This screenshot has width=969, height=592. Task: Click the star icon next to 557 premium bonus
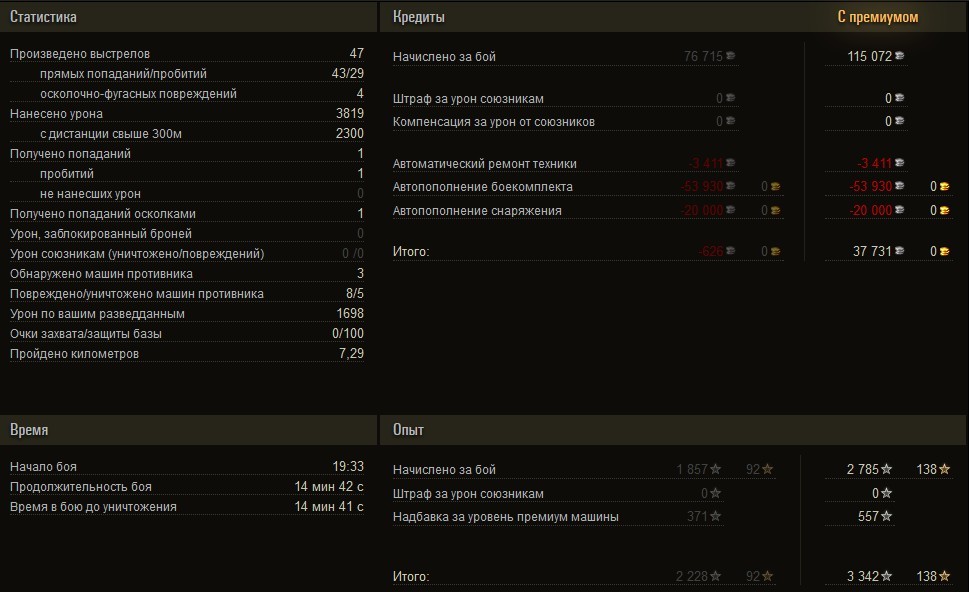coord(886,516)
